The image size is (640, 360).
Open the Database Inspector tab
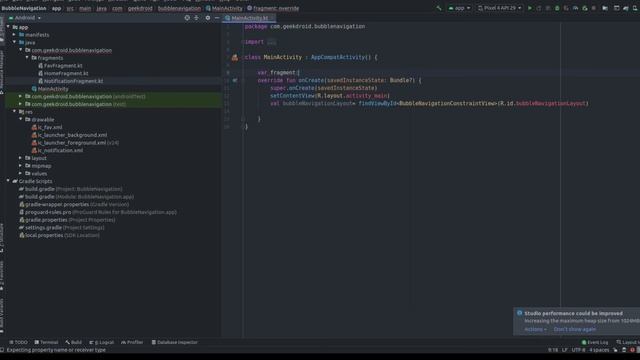click(x=174, y=342)
